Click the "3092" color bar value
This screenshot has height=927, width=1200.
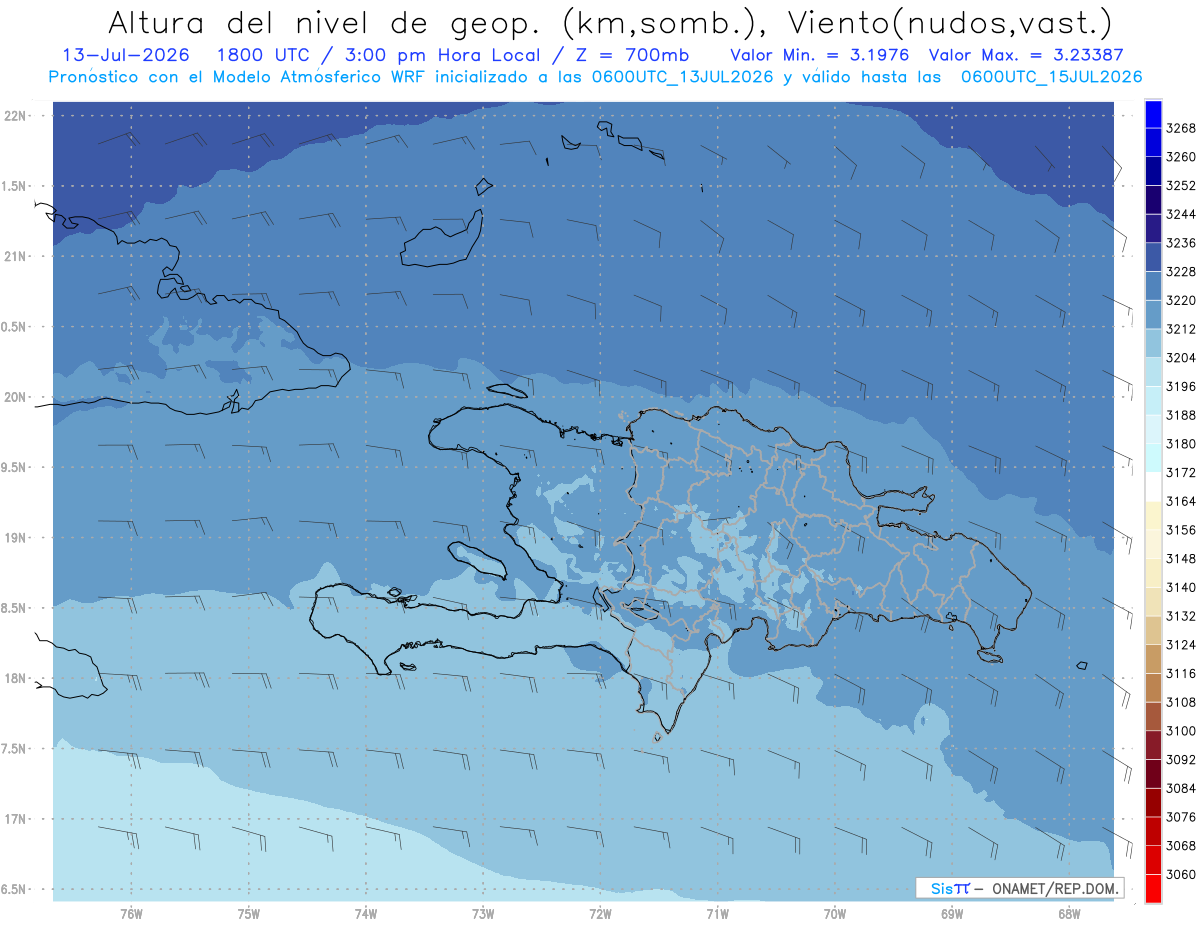1181,760
